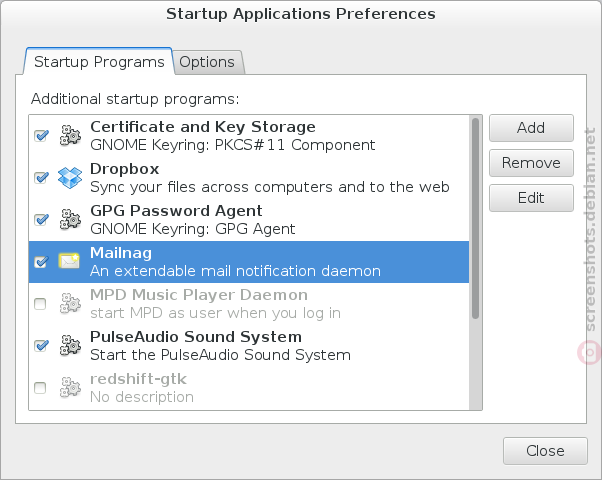
Task: Click the Certificate and Key Storage gears icon
Action: 70,136
